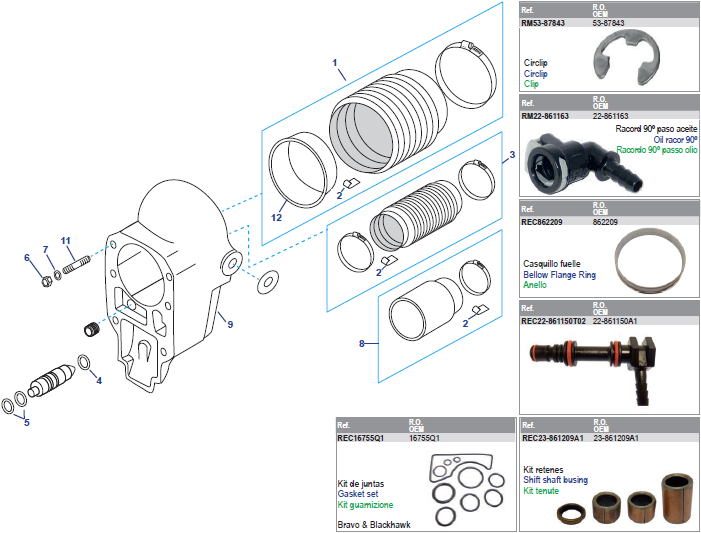Click the REC22-861150T02 fitting image

[592, 369]
